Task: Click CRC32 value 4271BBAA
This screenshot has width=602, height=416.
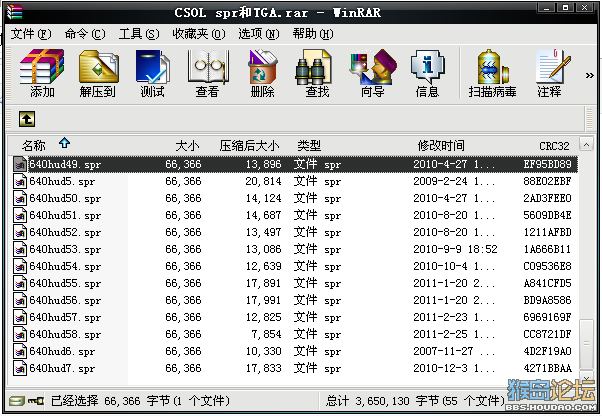Action: click(x=547, y=368)
